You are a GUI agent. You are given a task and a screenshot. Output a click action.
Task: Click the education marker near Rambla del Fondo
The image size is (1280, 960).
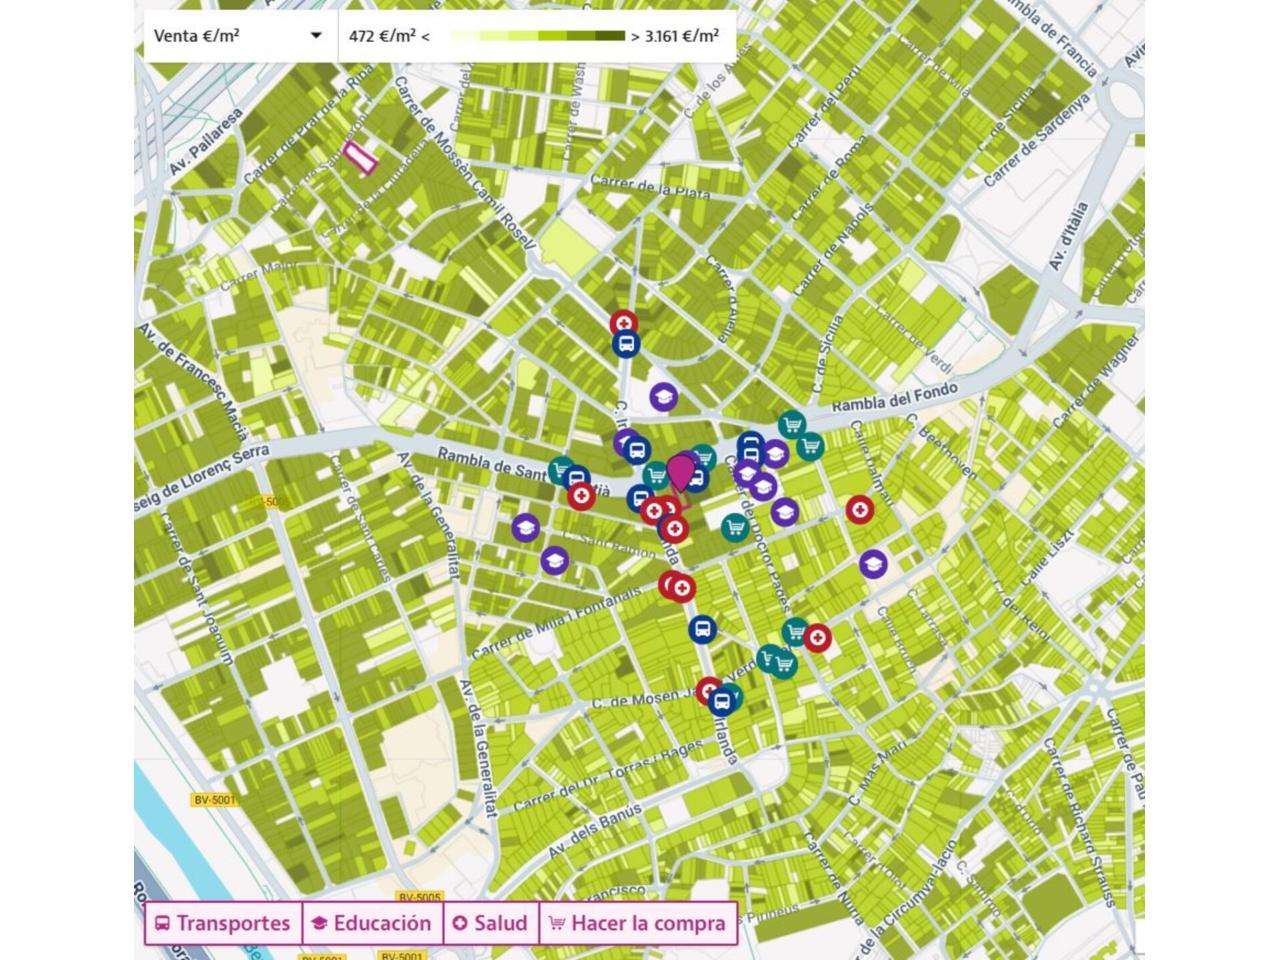tap(663, 397)
